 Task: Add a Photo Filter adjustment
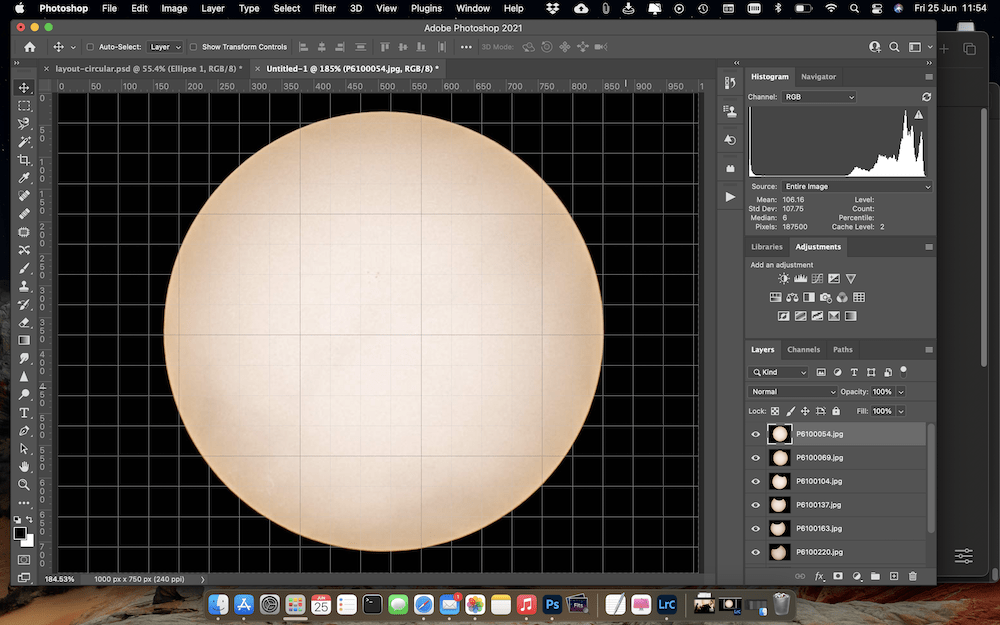(x=826, y=297)
